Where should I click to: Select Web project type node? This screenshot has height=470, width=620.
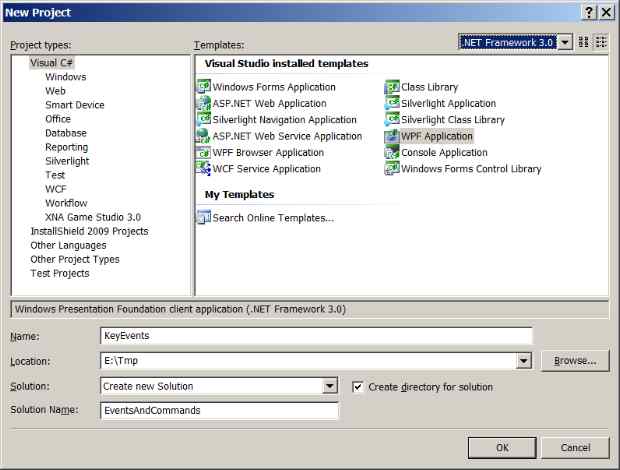pyautogui.click(x=55, y=91)
